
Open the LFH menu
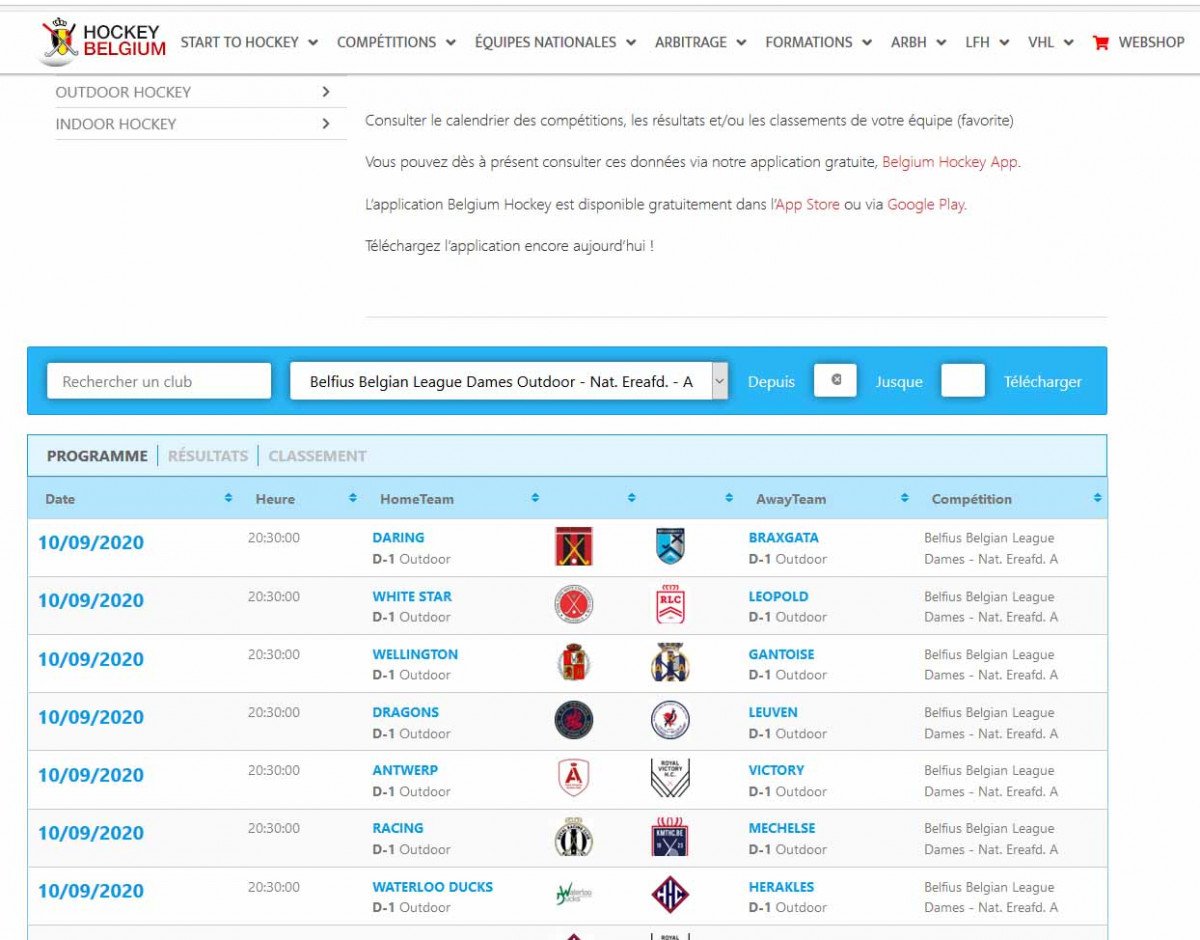(987, 42)
